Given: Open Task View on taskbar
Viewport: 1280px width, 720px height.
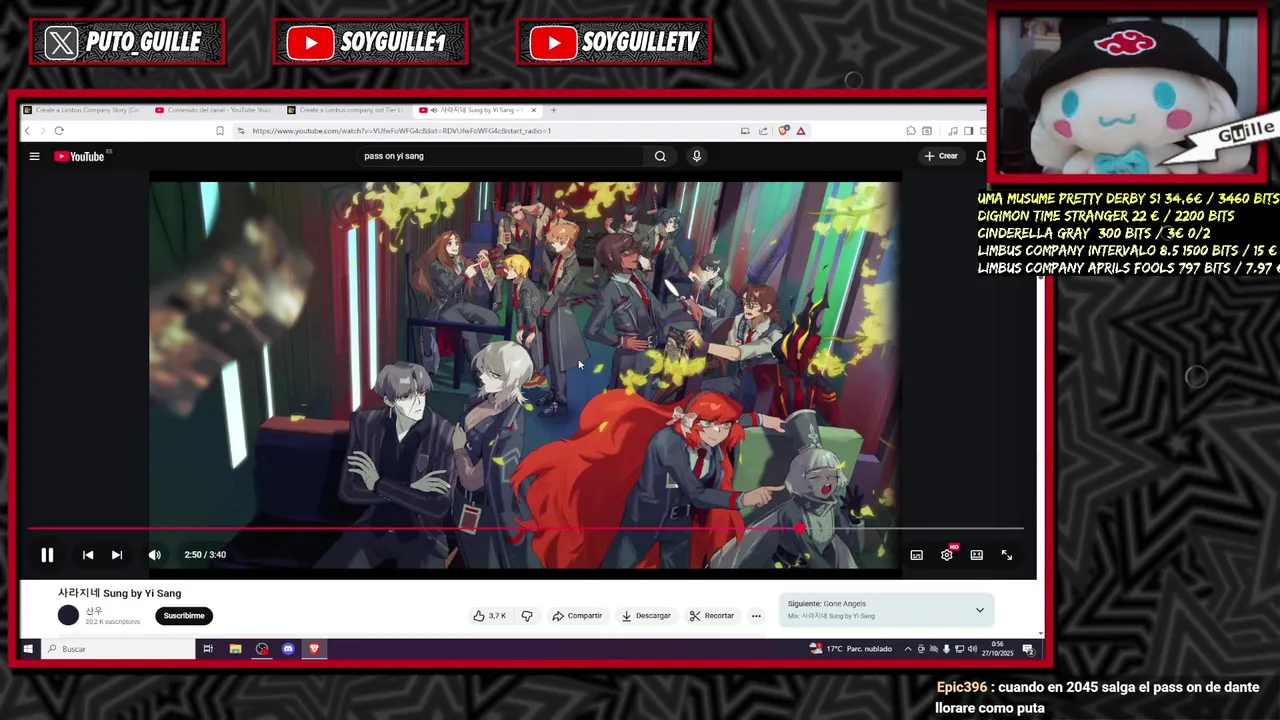Looking at the screenshot, I should [x=208, y=649].
